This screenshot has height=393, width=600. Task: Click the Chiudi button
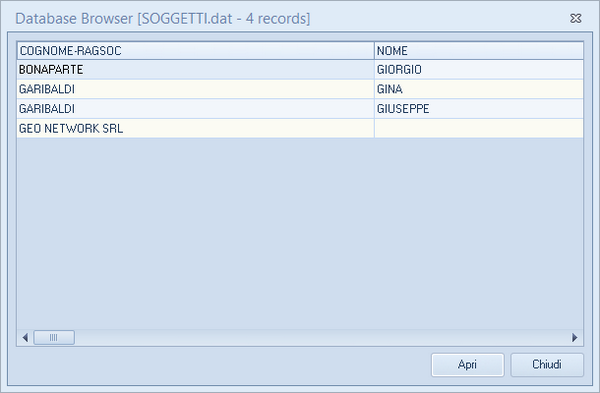point(547,365)
